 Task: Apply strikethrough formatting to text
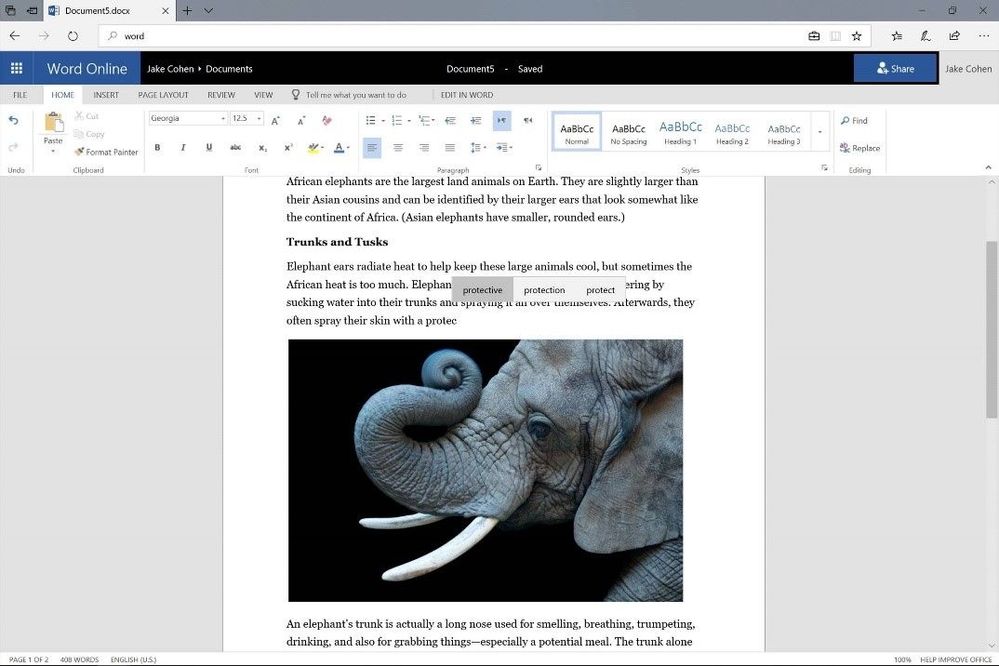(x=235, y=148)
